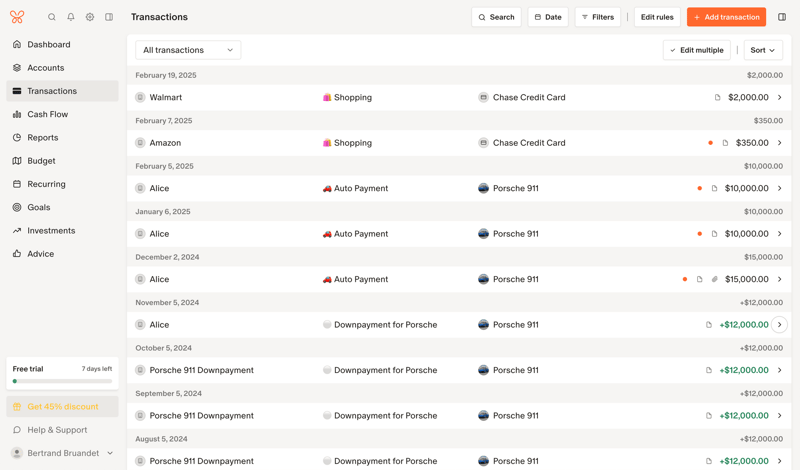This screenshot has height=470, width=800.
Task: Click the note icon on Walmart row
Action: (x=717, y=97)
